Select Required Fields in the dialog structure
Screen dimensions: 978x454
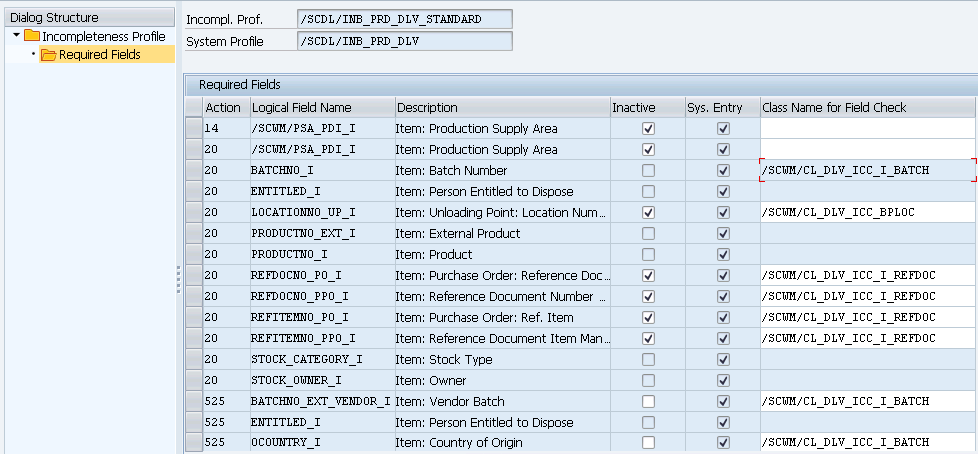click(x=99, y=55)
